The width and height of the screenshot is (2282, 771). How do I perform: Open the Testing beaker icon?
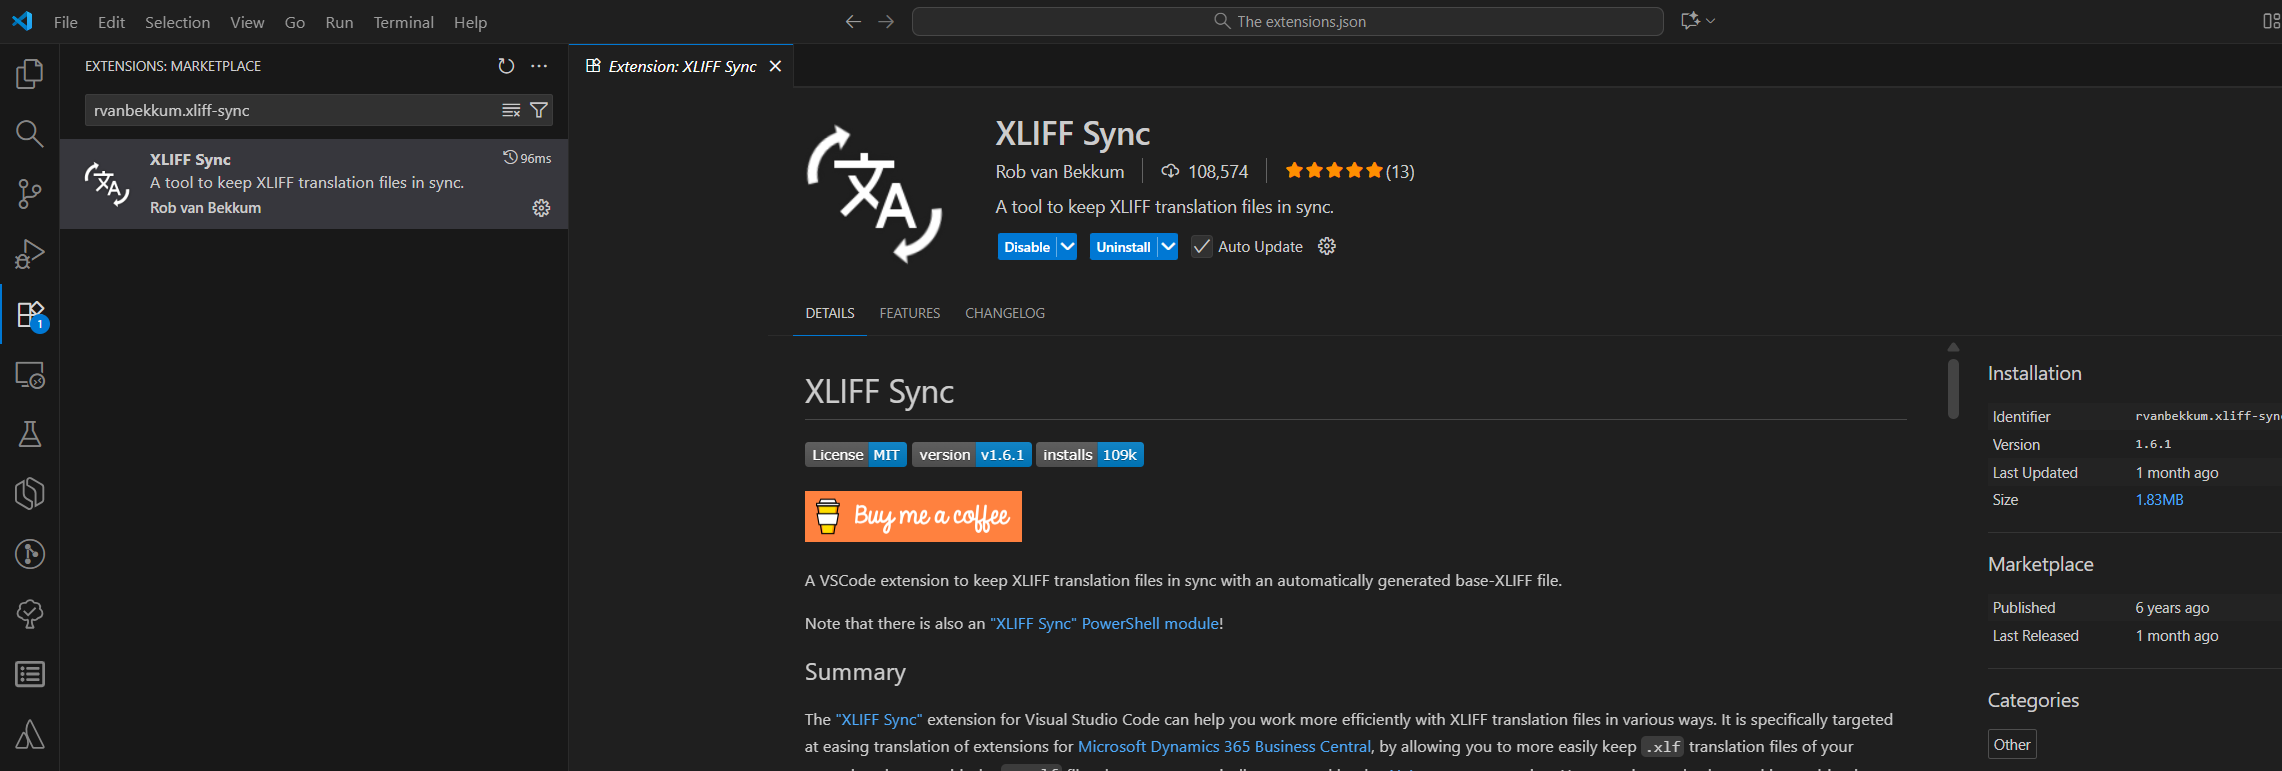coord(30,434)
